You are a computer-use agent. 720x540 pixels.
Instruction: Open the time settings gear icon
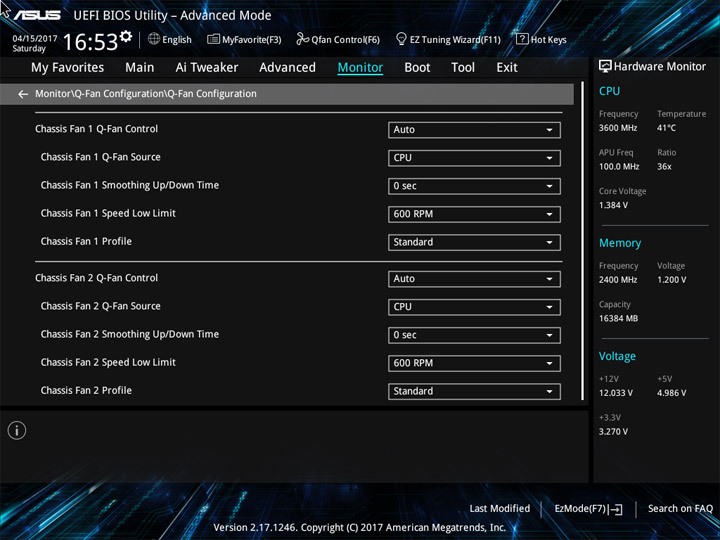[126, 35]
